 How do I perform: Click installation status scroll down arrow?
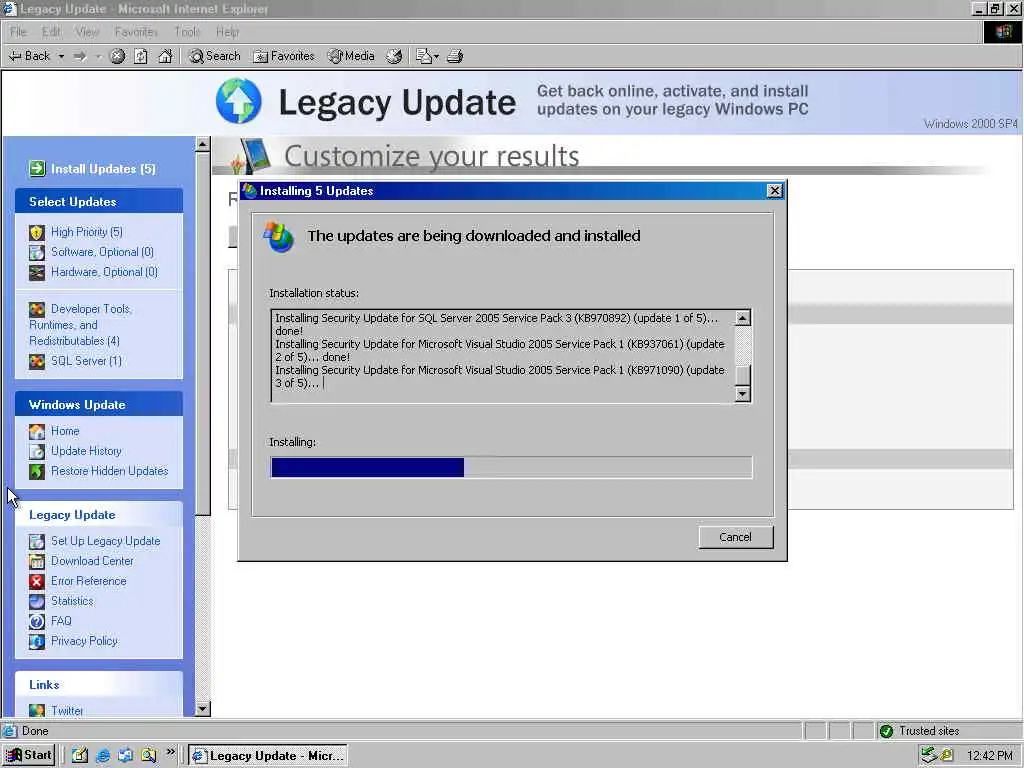click(x=743, y=394)
